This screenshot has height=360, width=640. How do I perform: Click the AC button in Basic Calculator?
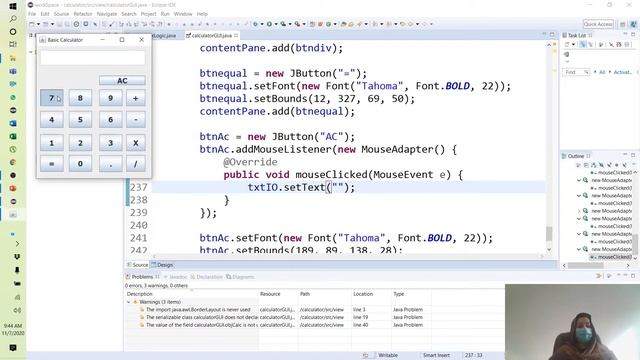coord(122,81)
